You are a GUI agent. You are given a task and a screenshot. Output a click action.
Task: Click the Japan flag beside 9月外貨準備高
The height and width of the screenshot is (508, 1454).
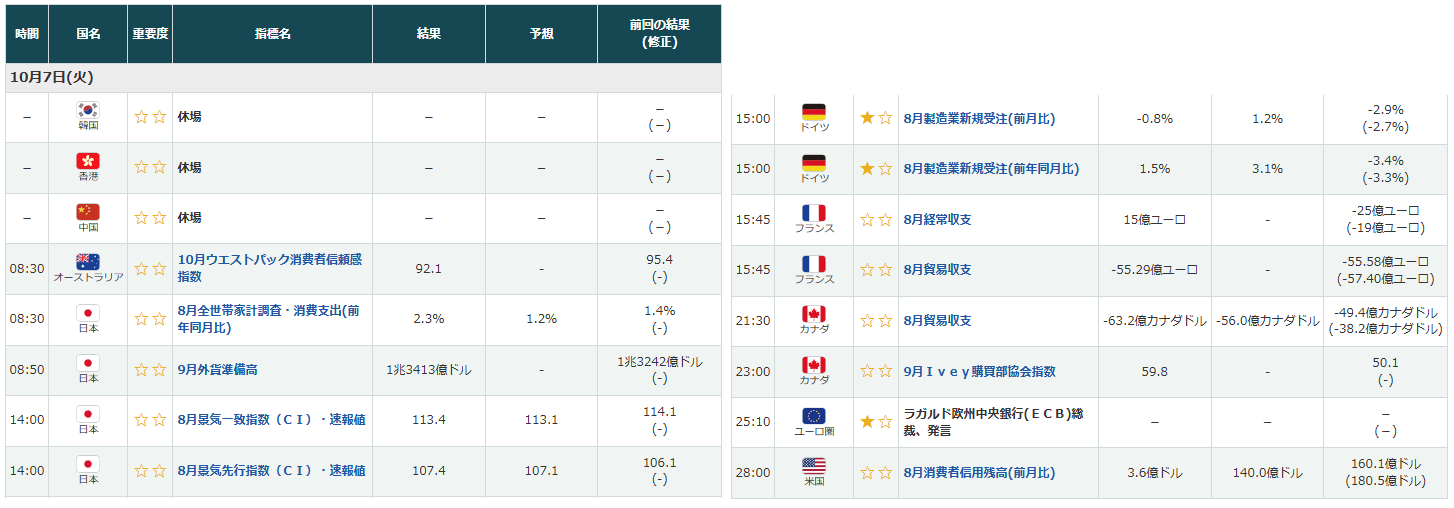point(88,363)
